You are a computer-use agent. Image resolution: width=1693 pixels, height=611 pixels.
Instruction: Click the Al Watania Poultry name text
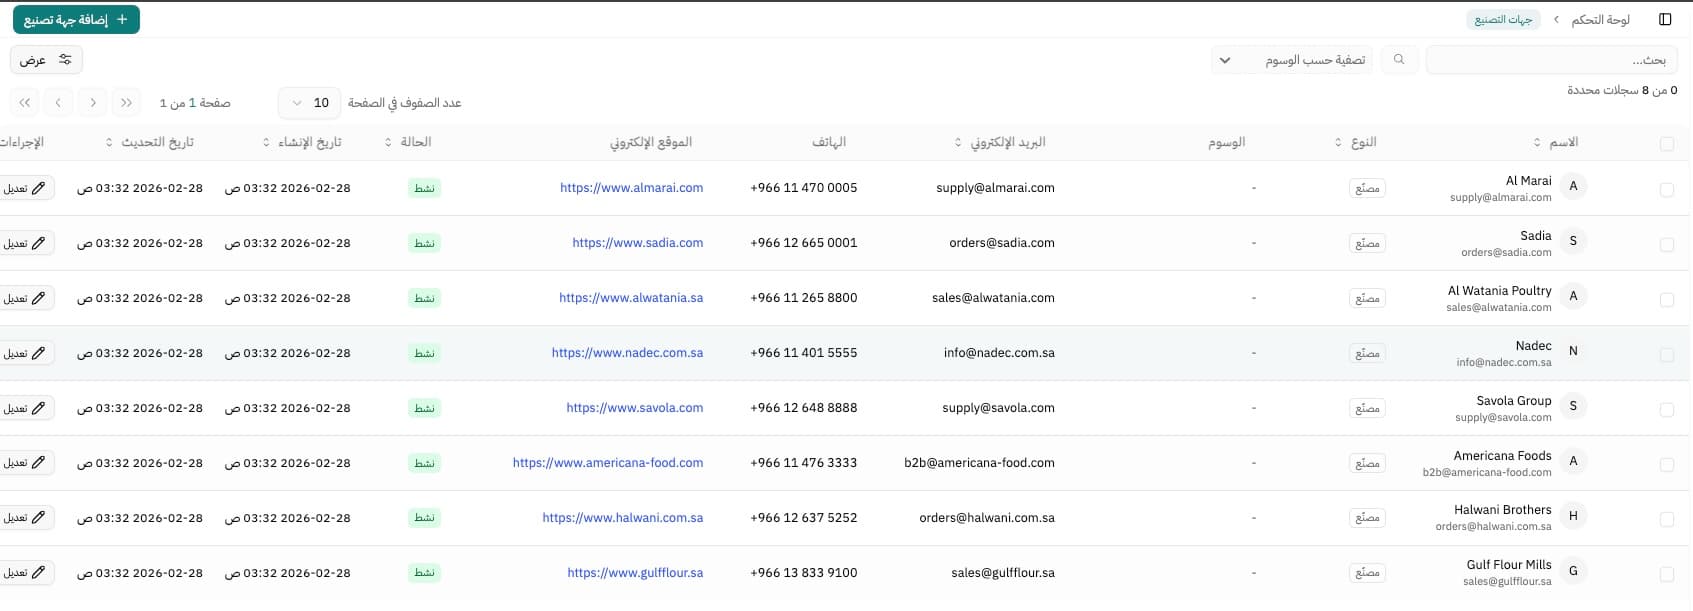pyautogui.click(x=1499, y=291)
